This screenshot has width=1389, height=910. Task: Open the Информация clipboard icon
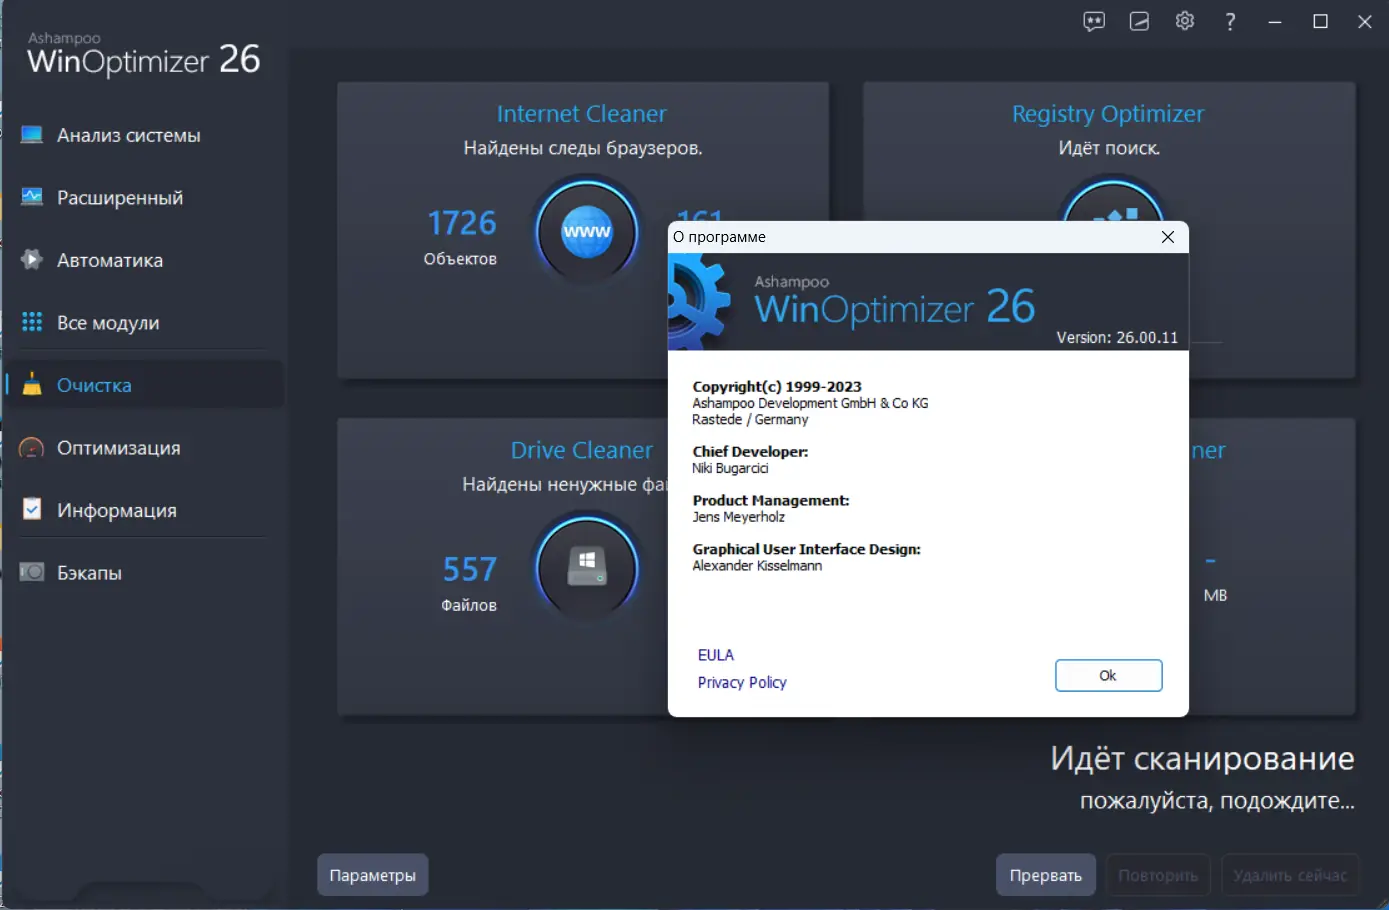click(x=32, y=510)
